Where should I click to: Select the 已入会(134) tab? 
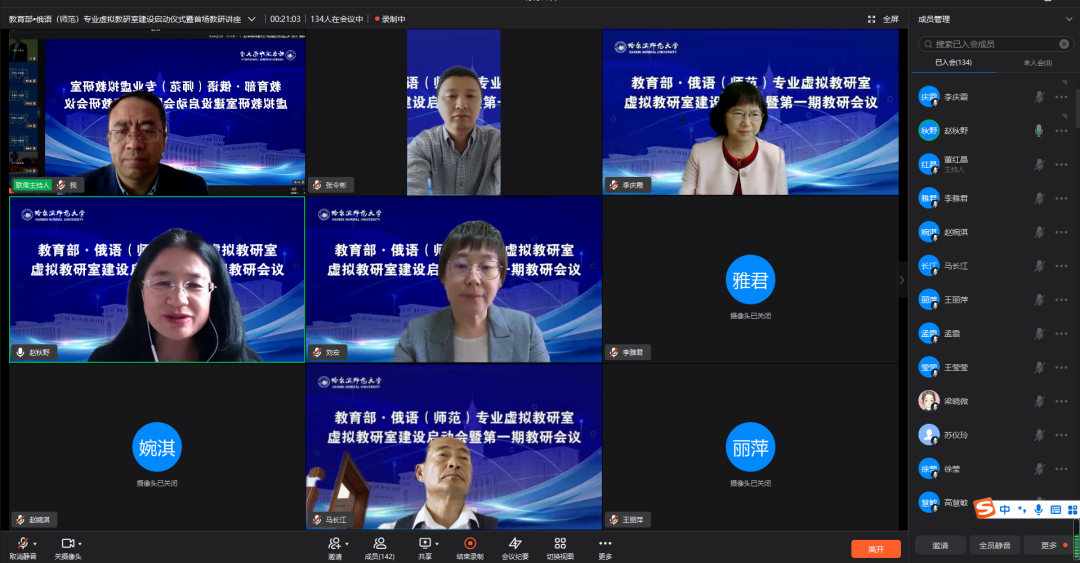click(x=953, y=63)
